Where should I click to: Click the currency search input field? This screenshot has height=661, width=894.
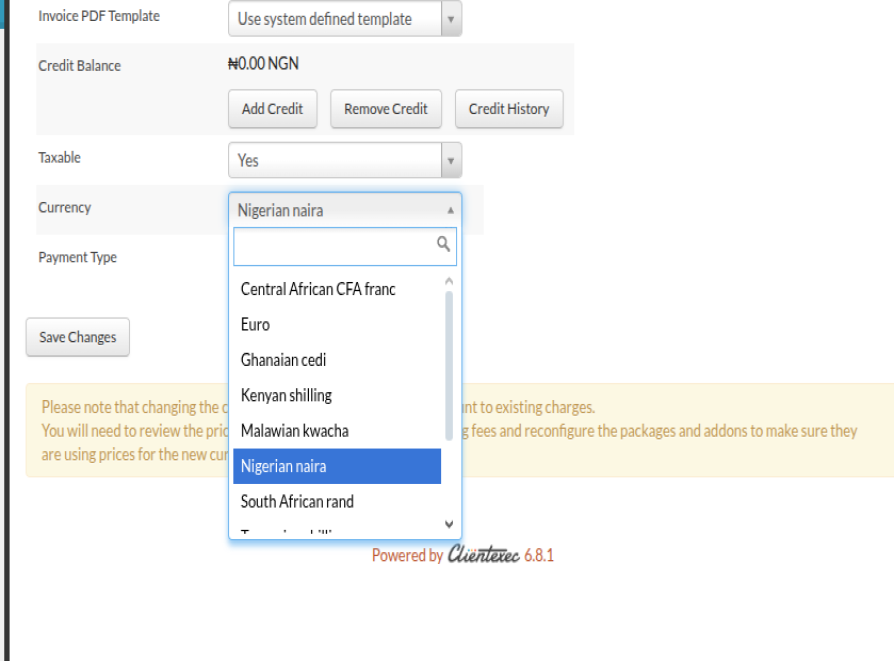point(333,245)
